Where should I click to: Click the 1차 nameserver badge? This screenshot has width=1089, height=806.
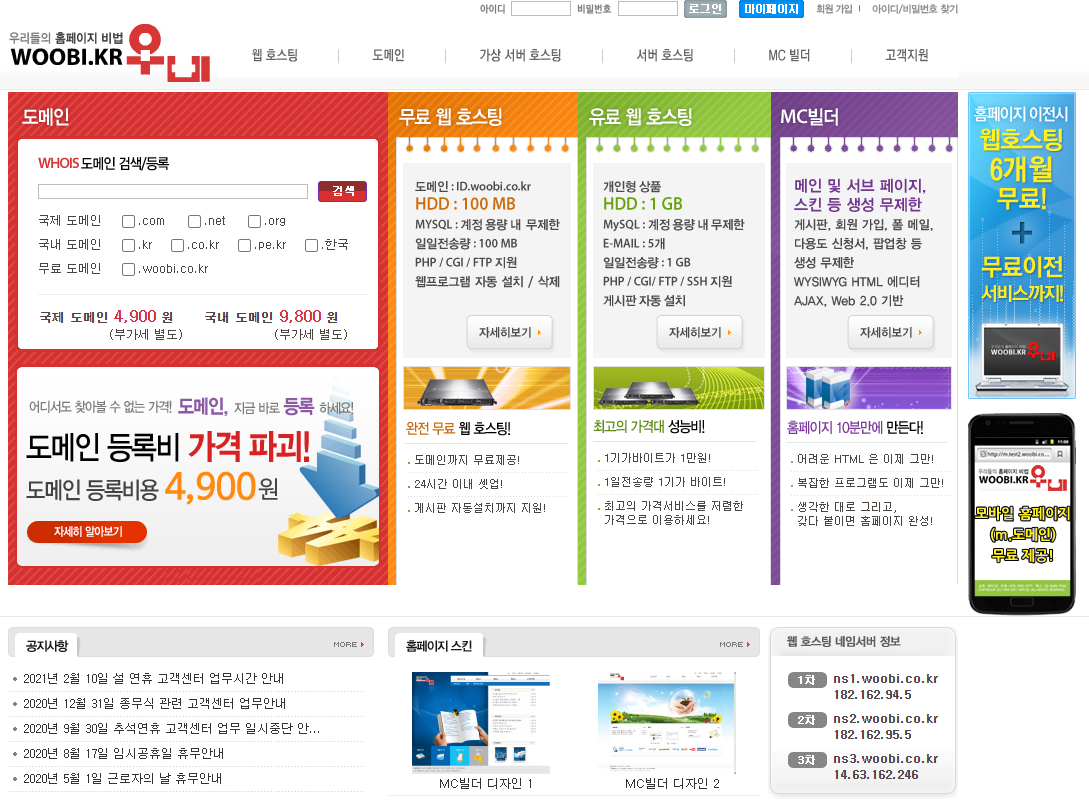coord(806,680)
